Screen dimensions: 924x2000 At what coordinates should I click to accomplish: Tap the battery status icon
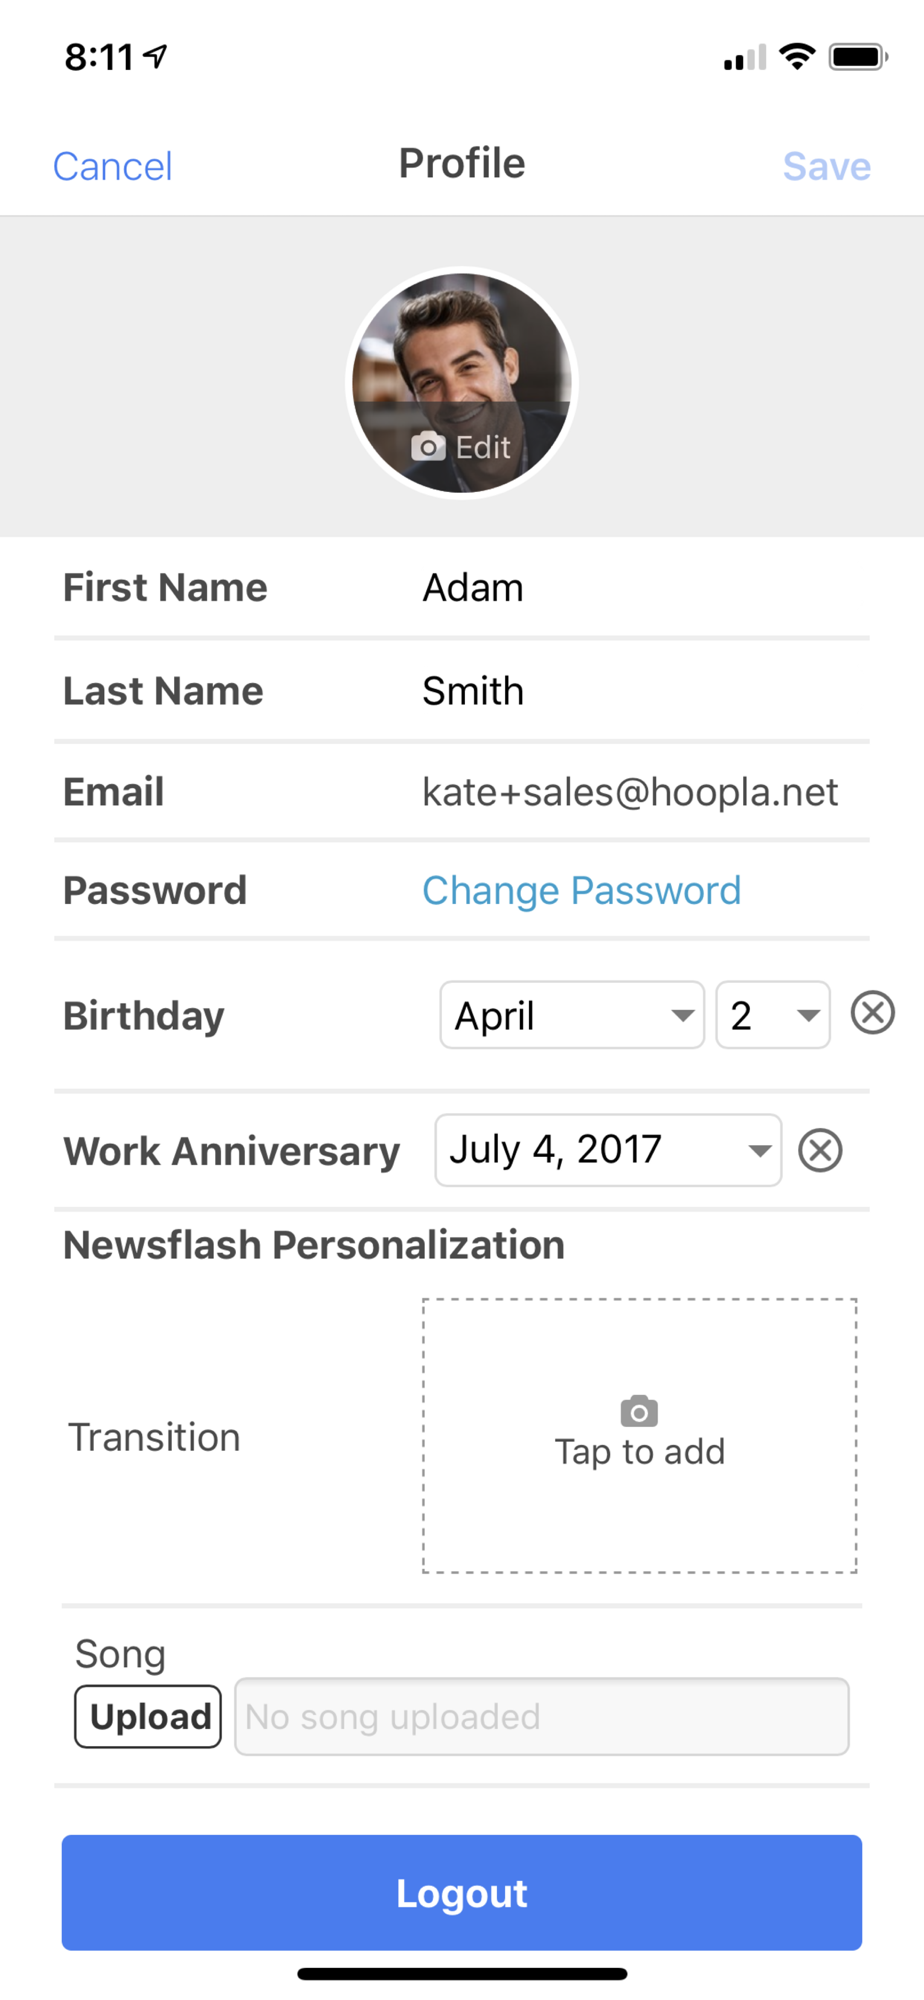pyautogui.click(x=859, y=56)
